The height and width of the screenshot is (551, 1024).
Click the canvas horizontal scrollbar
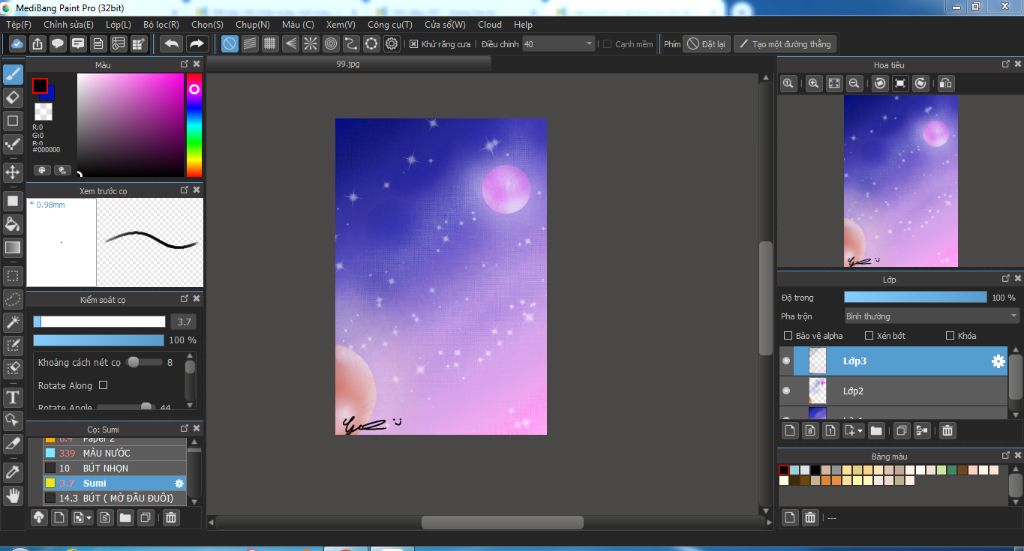coord(502,522)
